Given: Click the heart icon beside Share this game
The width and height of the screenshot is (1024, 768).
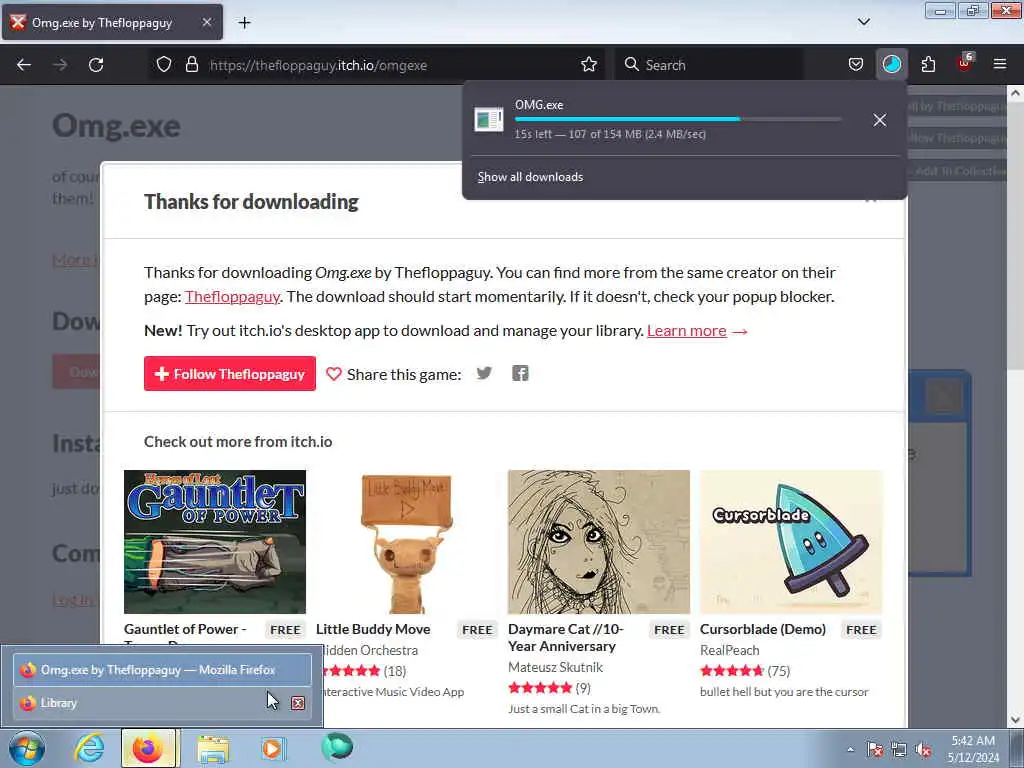Looking at the screenshot, I should pos(334,374).
